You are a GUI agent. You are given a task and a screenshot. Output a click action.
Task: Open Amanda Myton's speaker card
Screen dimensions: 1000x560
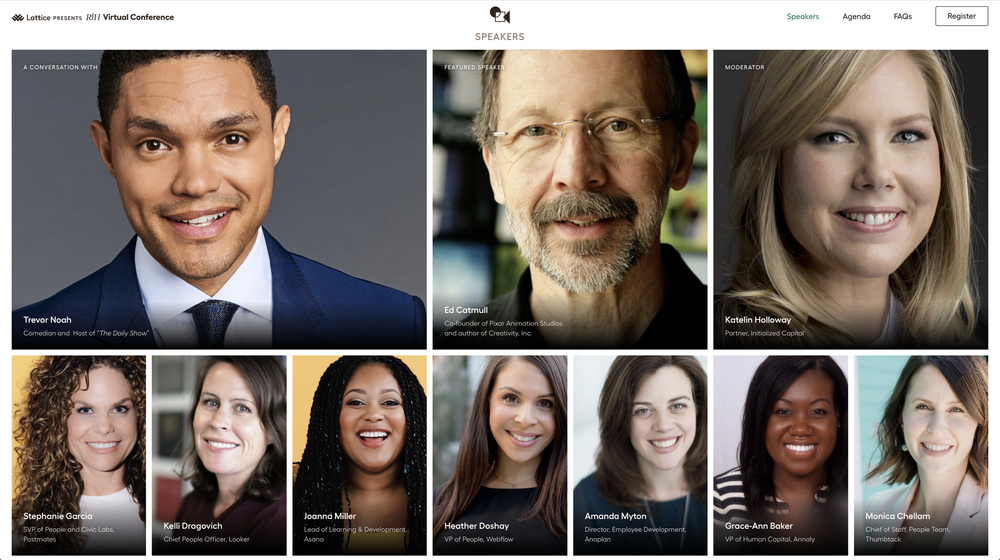pos(640,455)
